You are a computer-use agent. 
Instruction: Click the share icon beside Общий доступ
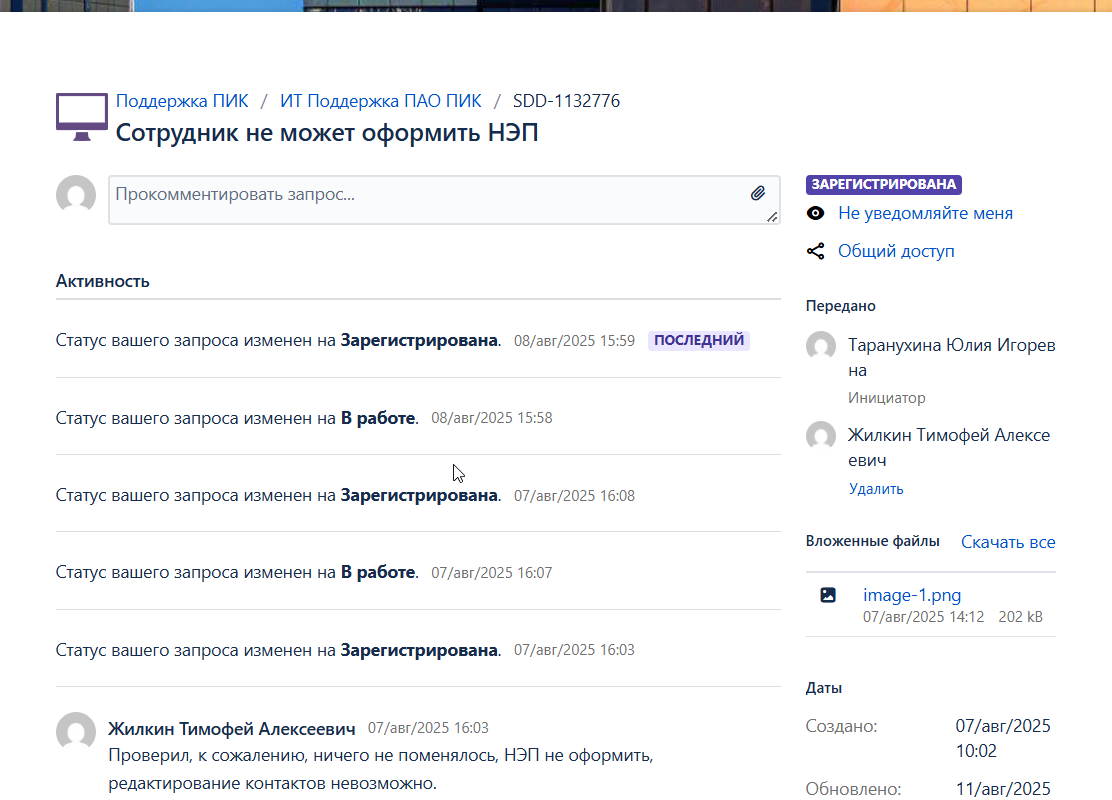tap(816, 251)
